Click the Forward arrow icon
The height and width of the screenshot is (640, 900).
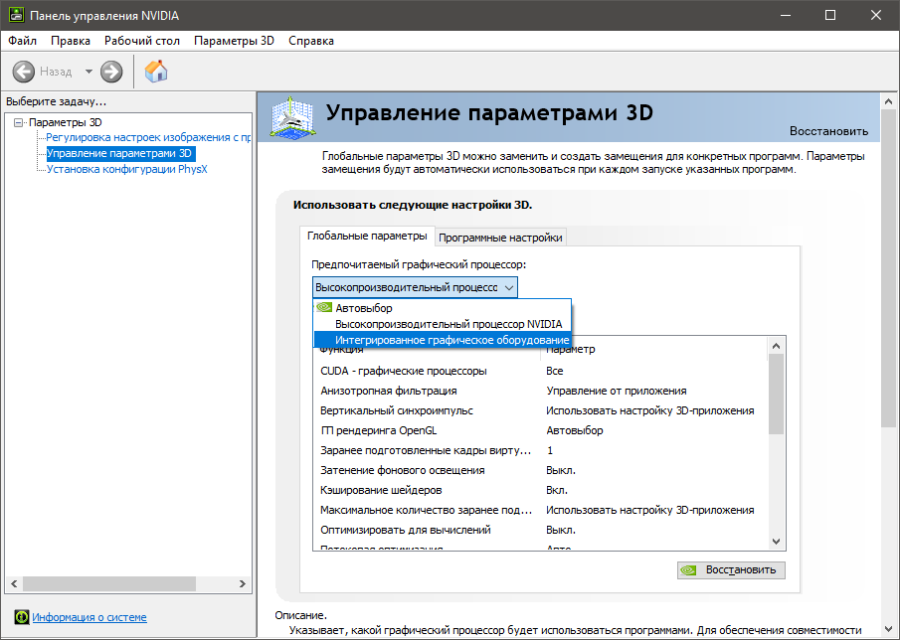click(x=111, y=72)
